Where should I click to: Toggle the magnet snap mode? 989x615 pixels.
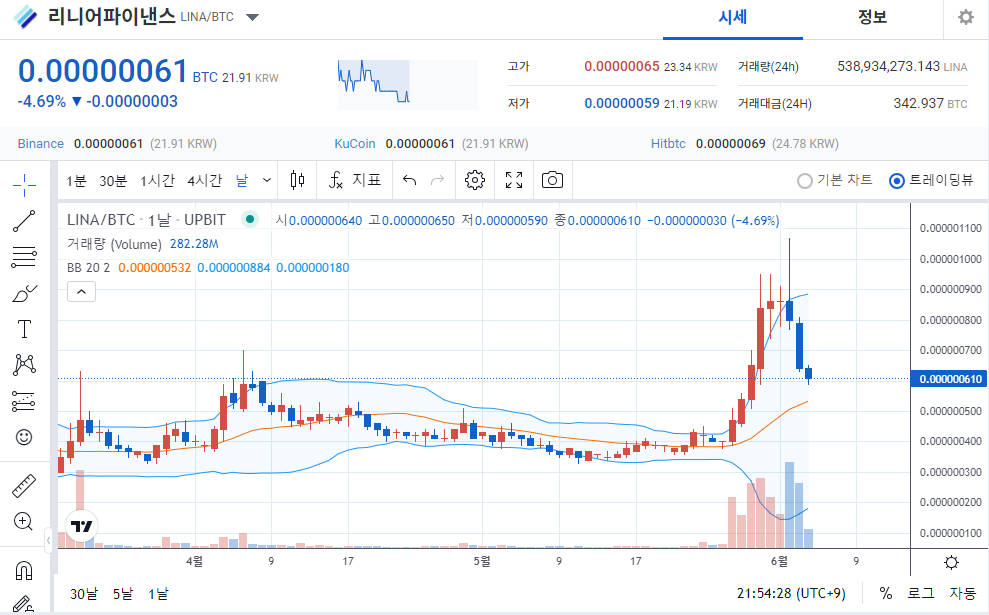point(24,571)
